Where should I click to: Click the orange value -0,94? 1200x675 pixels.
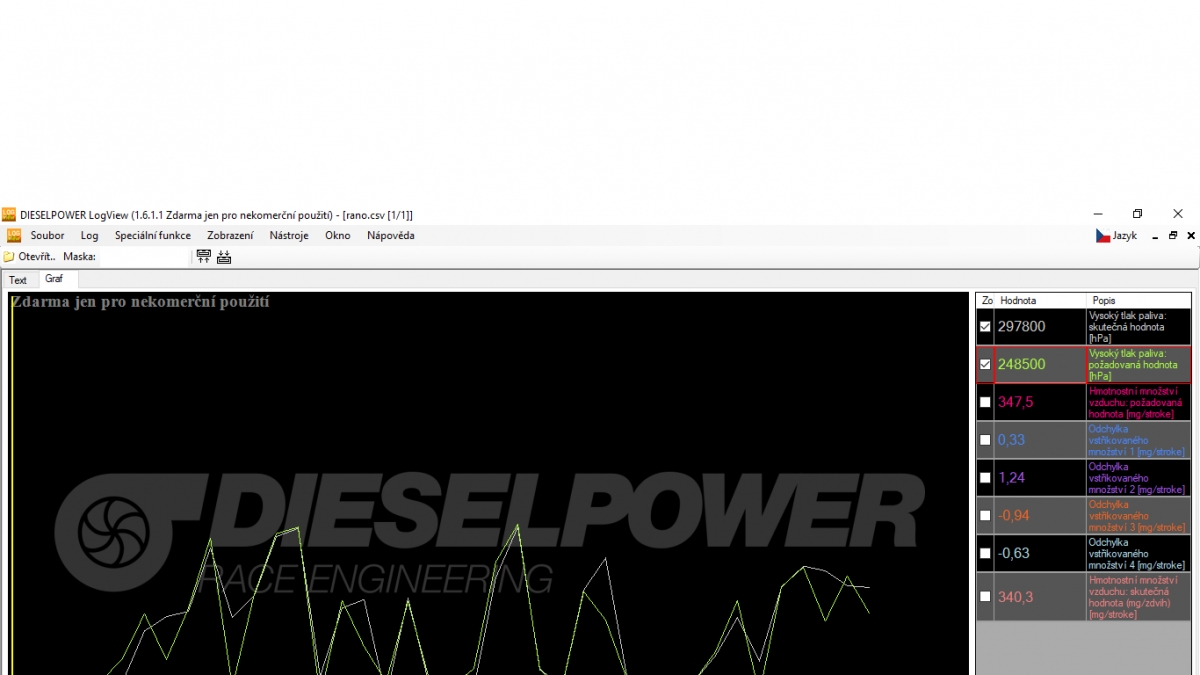tap(1014, 515)
